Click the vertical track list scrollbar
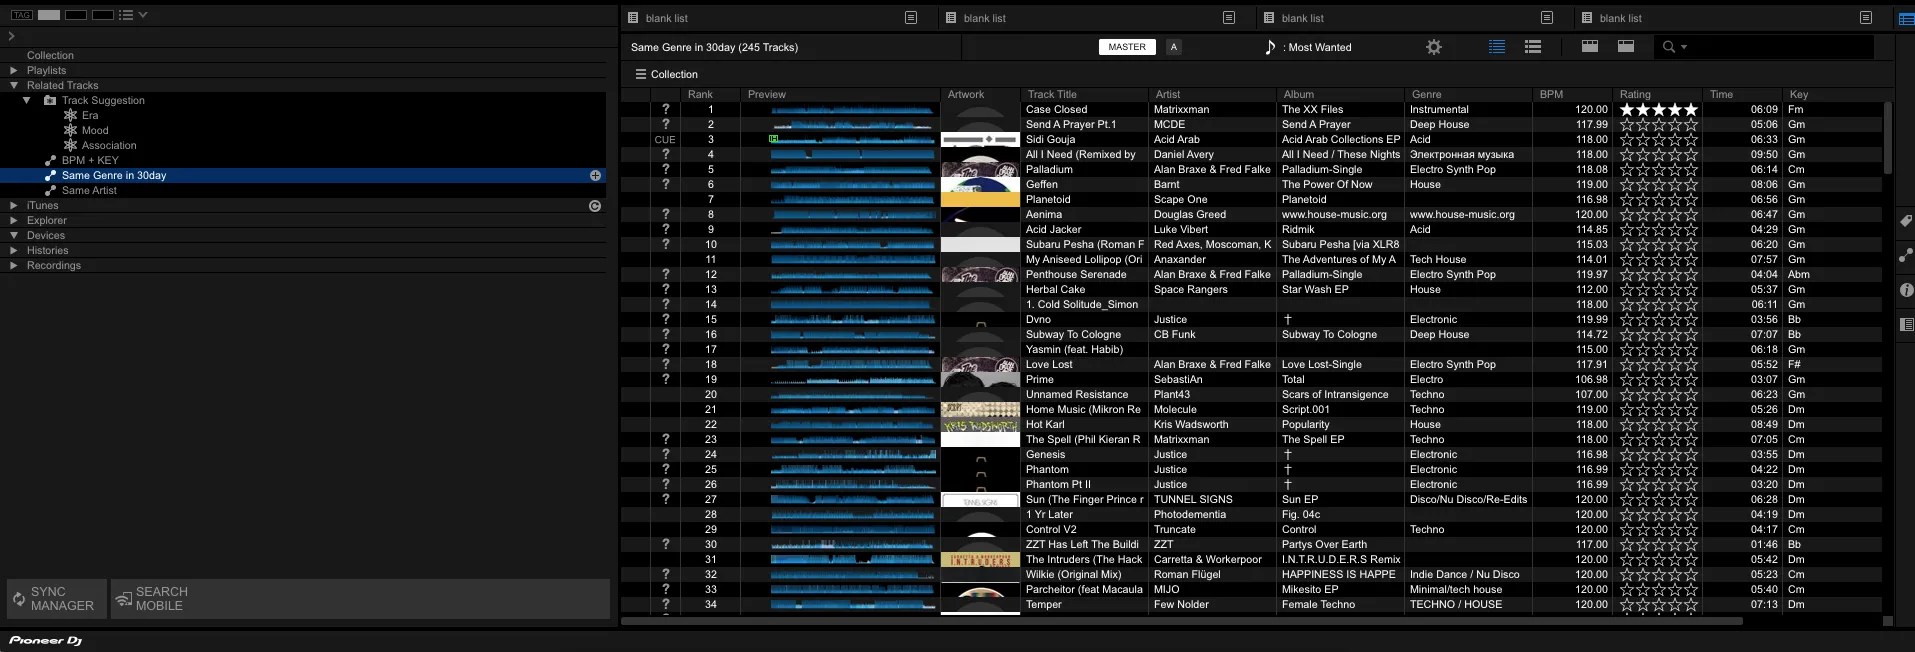1915x652 pixels. 1888,137
